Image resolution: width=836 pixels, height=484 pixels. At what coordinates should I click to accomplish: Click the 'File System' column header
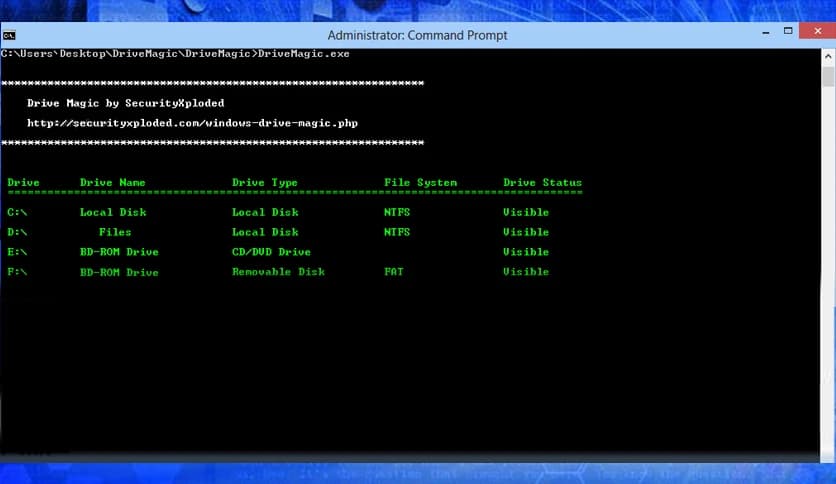[421, 182]
